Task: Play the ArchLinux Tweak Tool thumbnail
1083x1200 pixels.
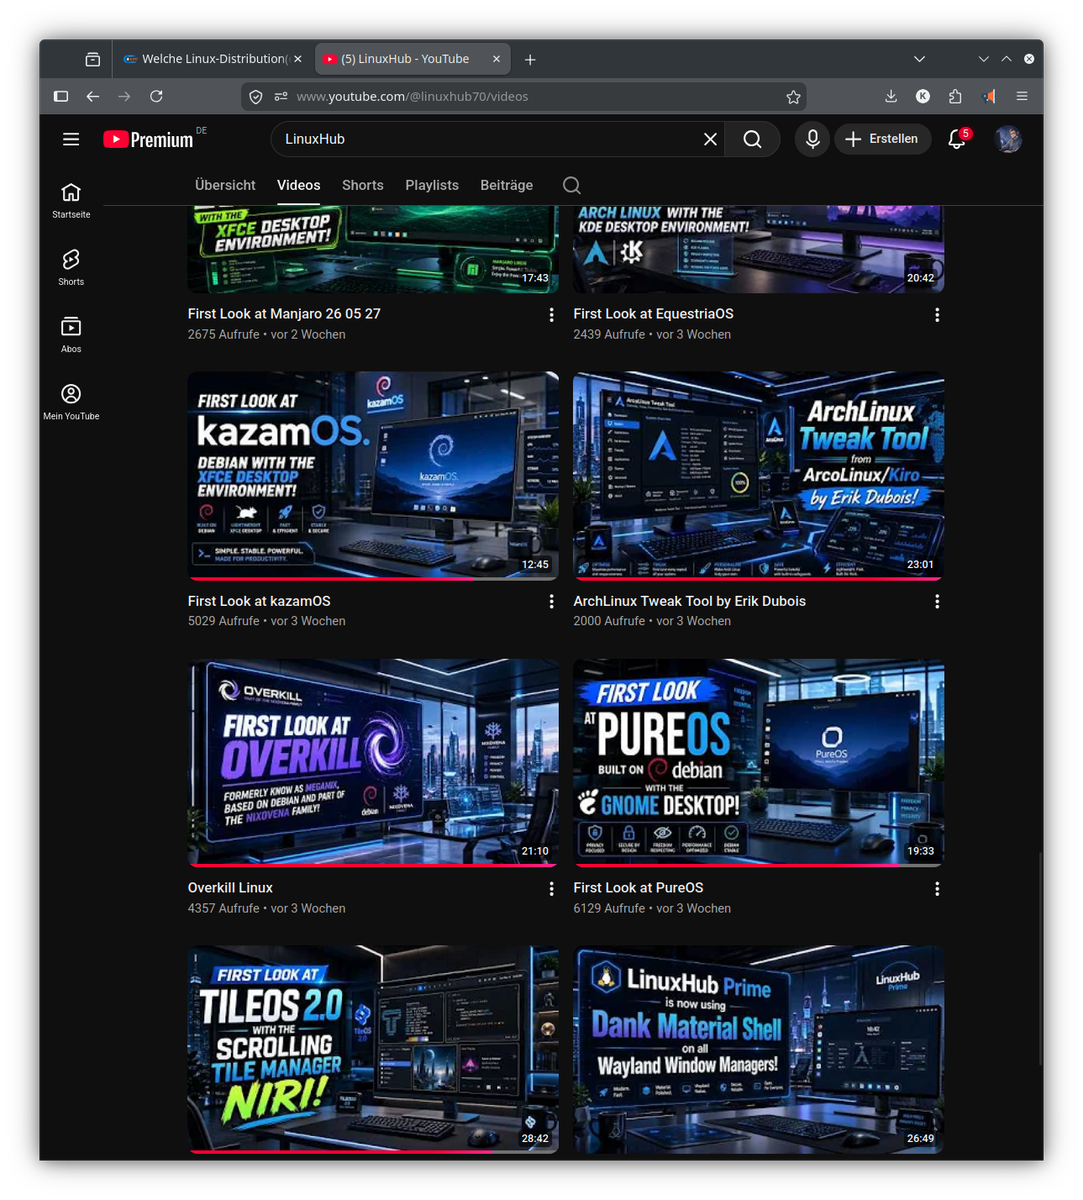Action: [759, 476]
